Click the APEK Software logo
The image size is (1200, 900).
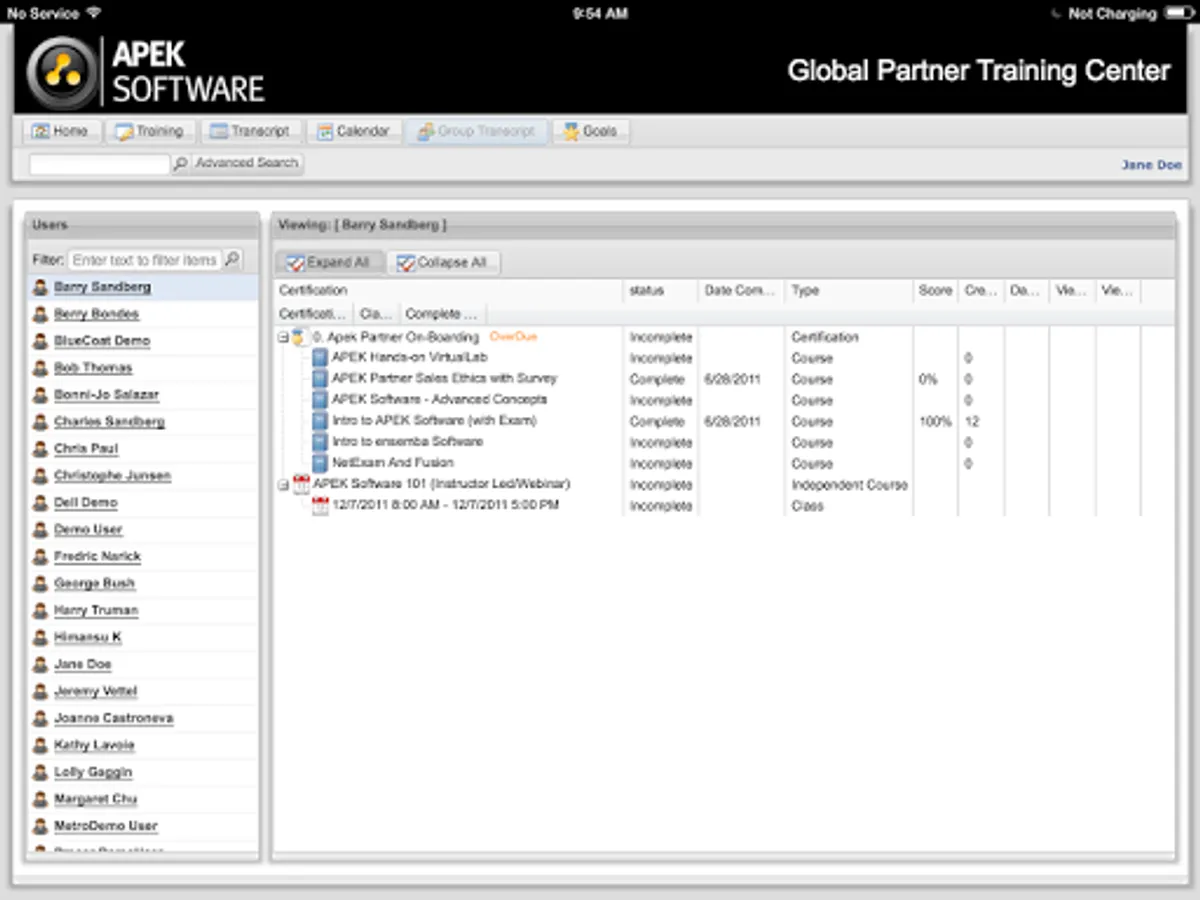[146, 71]
